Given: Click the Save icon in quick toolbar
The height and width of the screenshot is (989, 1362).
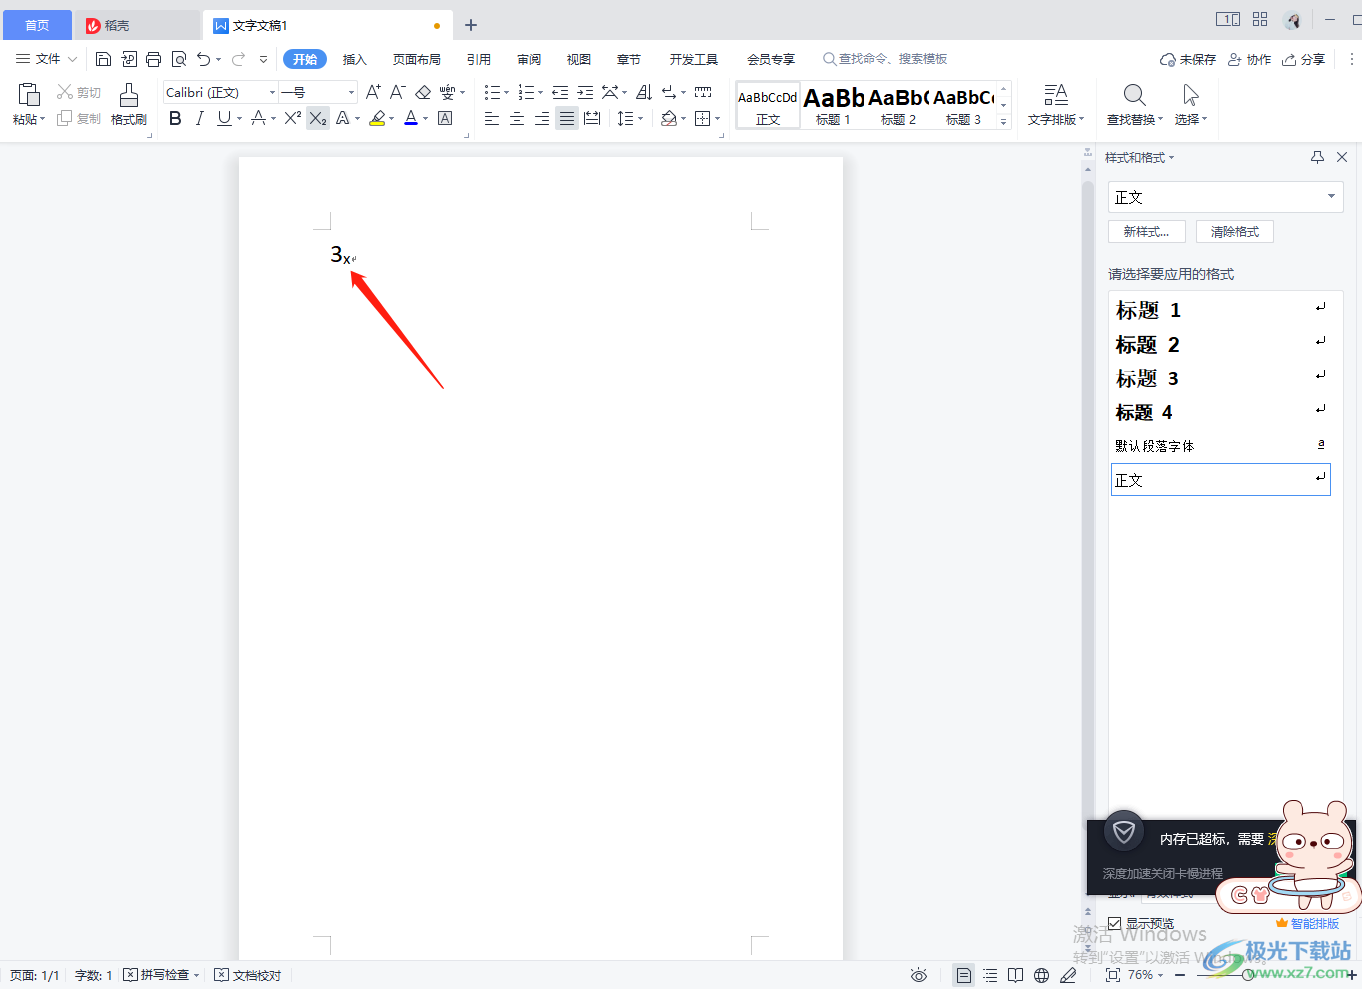Looking at the screenshot, I should [103, 59].
